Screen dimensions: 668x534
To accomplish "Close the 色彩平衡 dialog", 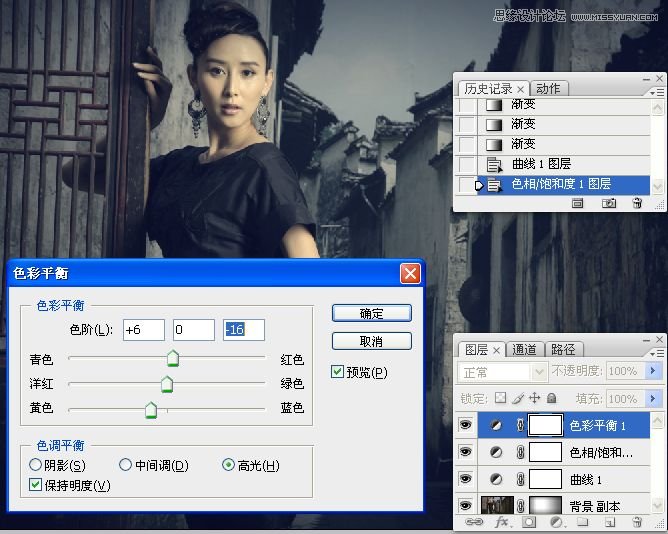I will (x=410, y=273).
